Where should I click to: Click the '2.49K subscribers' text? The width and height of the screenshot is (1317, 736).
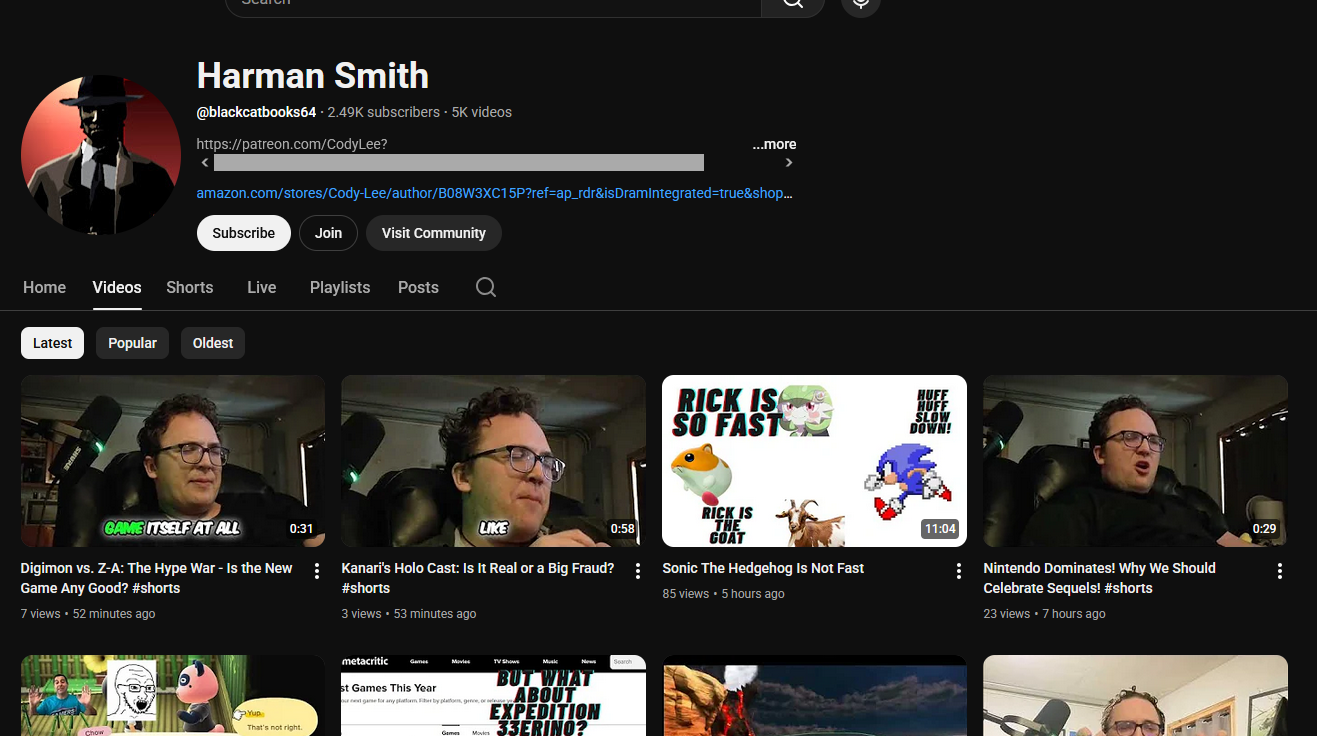[384, 112]
